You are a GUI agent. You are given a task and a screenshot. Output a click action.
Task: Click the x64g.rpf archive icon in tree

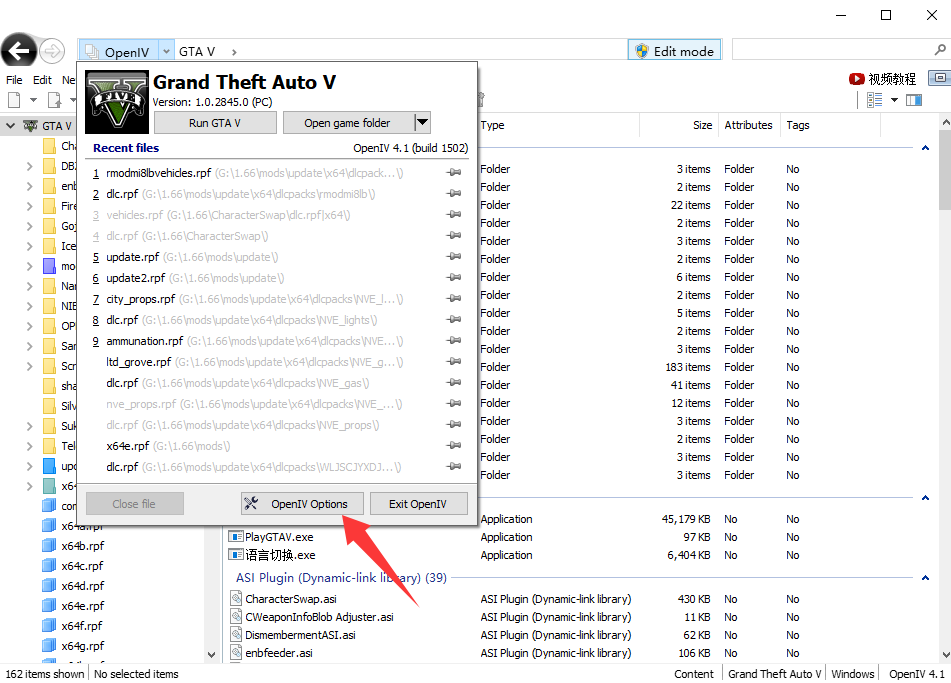pyautogui.click(x=49, y=645)
